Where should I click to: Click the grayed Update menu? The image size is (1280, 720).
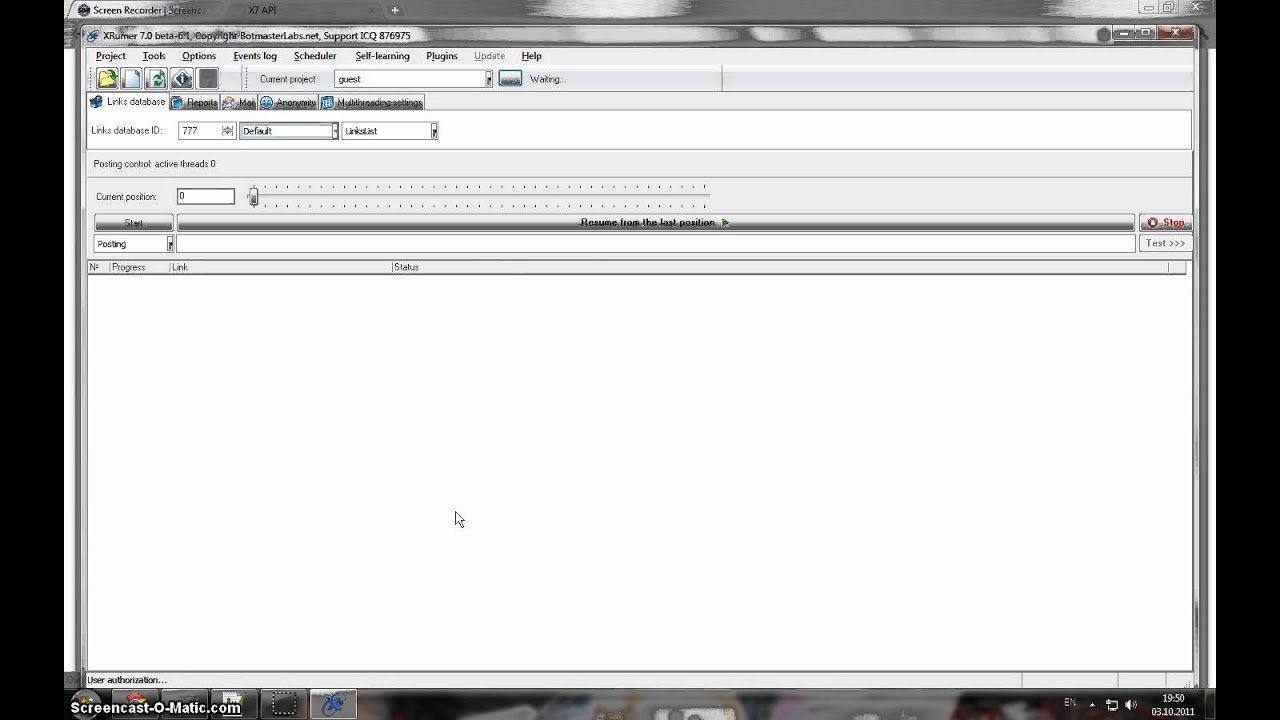coord(489,56)
